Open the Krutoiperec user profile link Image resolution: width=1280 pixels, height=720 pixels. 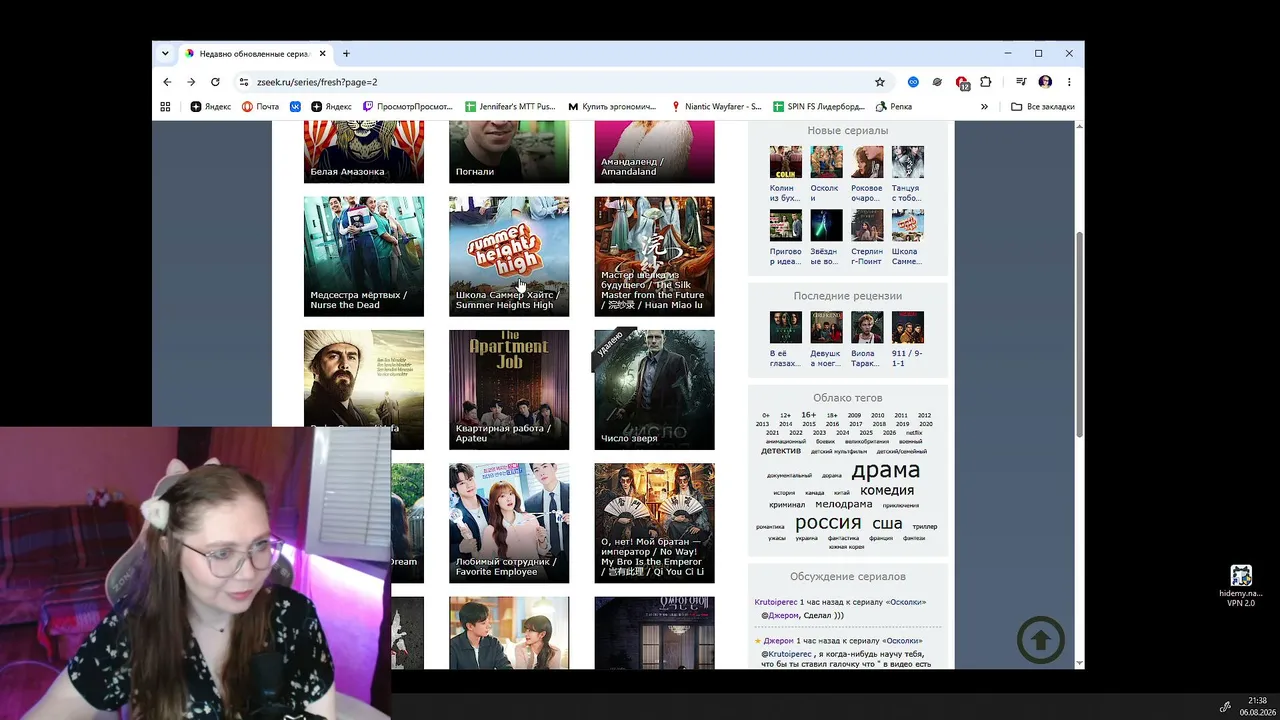(x=776, y=602)
